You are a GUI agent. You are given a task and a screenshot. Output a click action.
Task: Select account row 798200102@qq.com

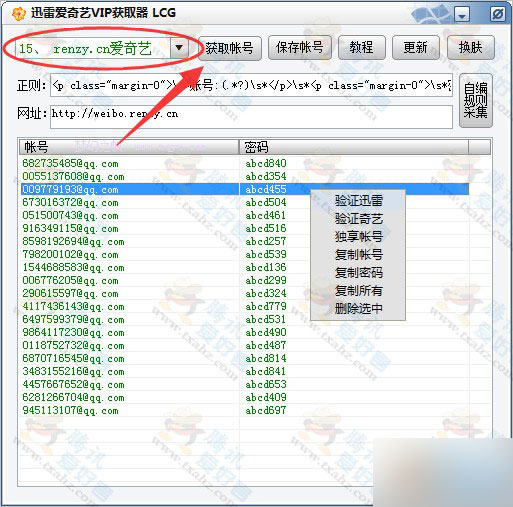pyautogui.click(x=70, y=254)
